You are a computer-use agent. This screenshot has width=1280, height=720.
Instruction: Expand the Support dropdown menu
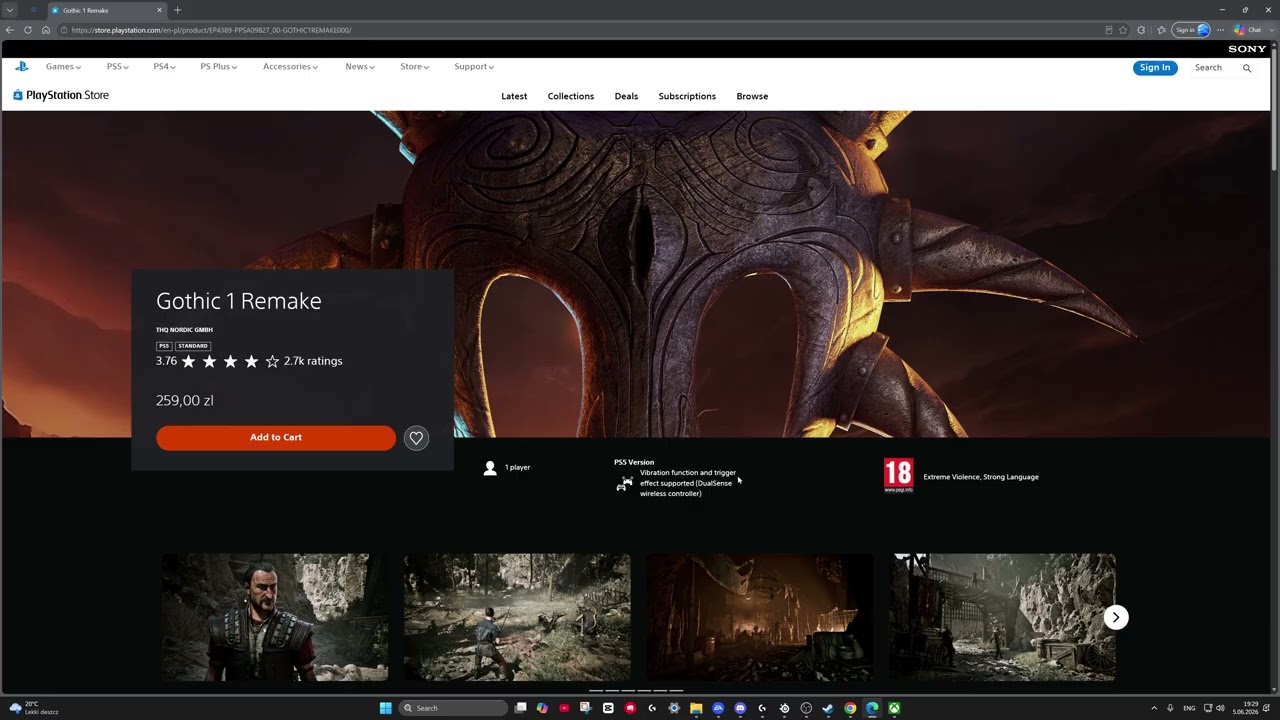click(474, 67)
